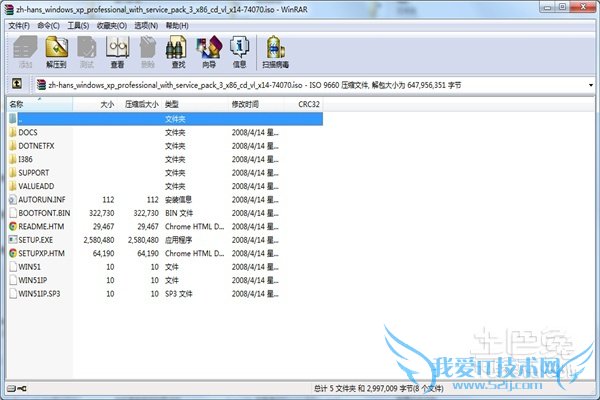Image resolution: width=600 pixels, height=400 pixels.
Task: Click the '文件夹' type cell of I386
Action: [175, 159]
